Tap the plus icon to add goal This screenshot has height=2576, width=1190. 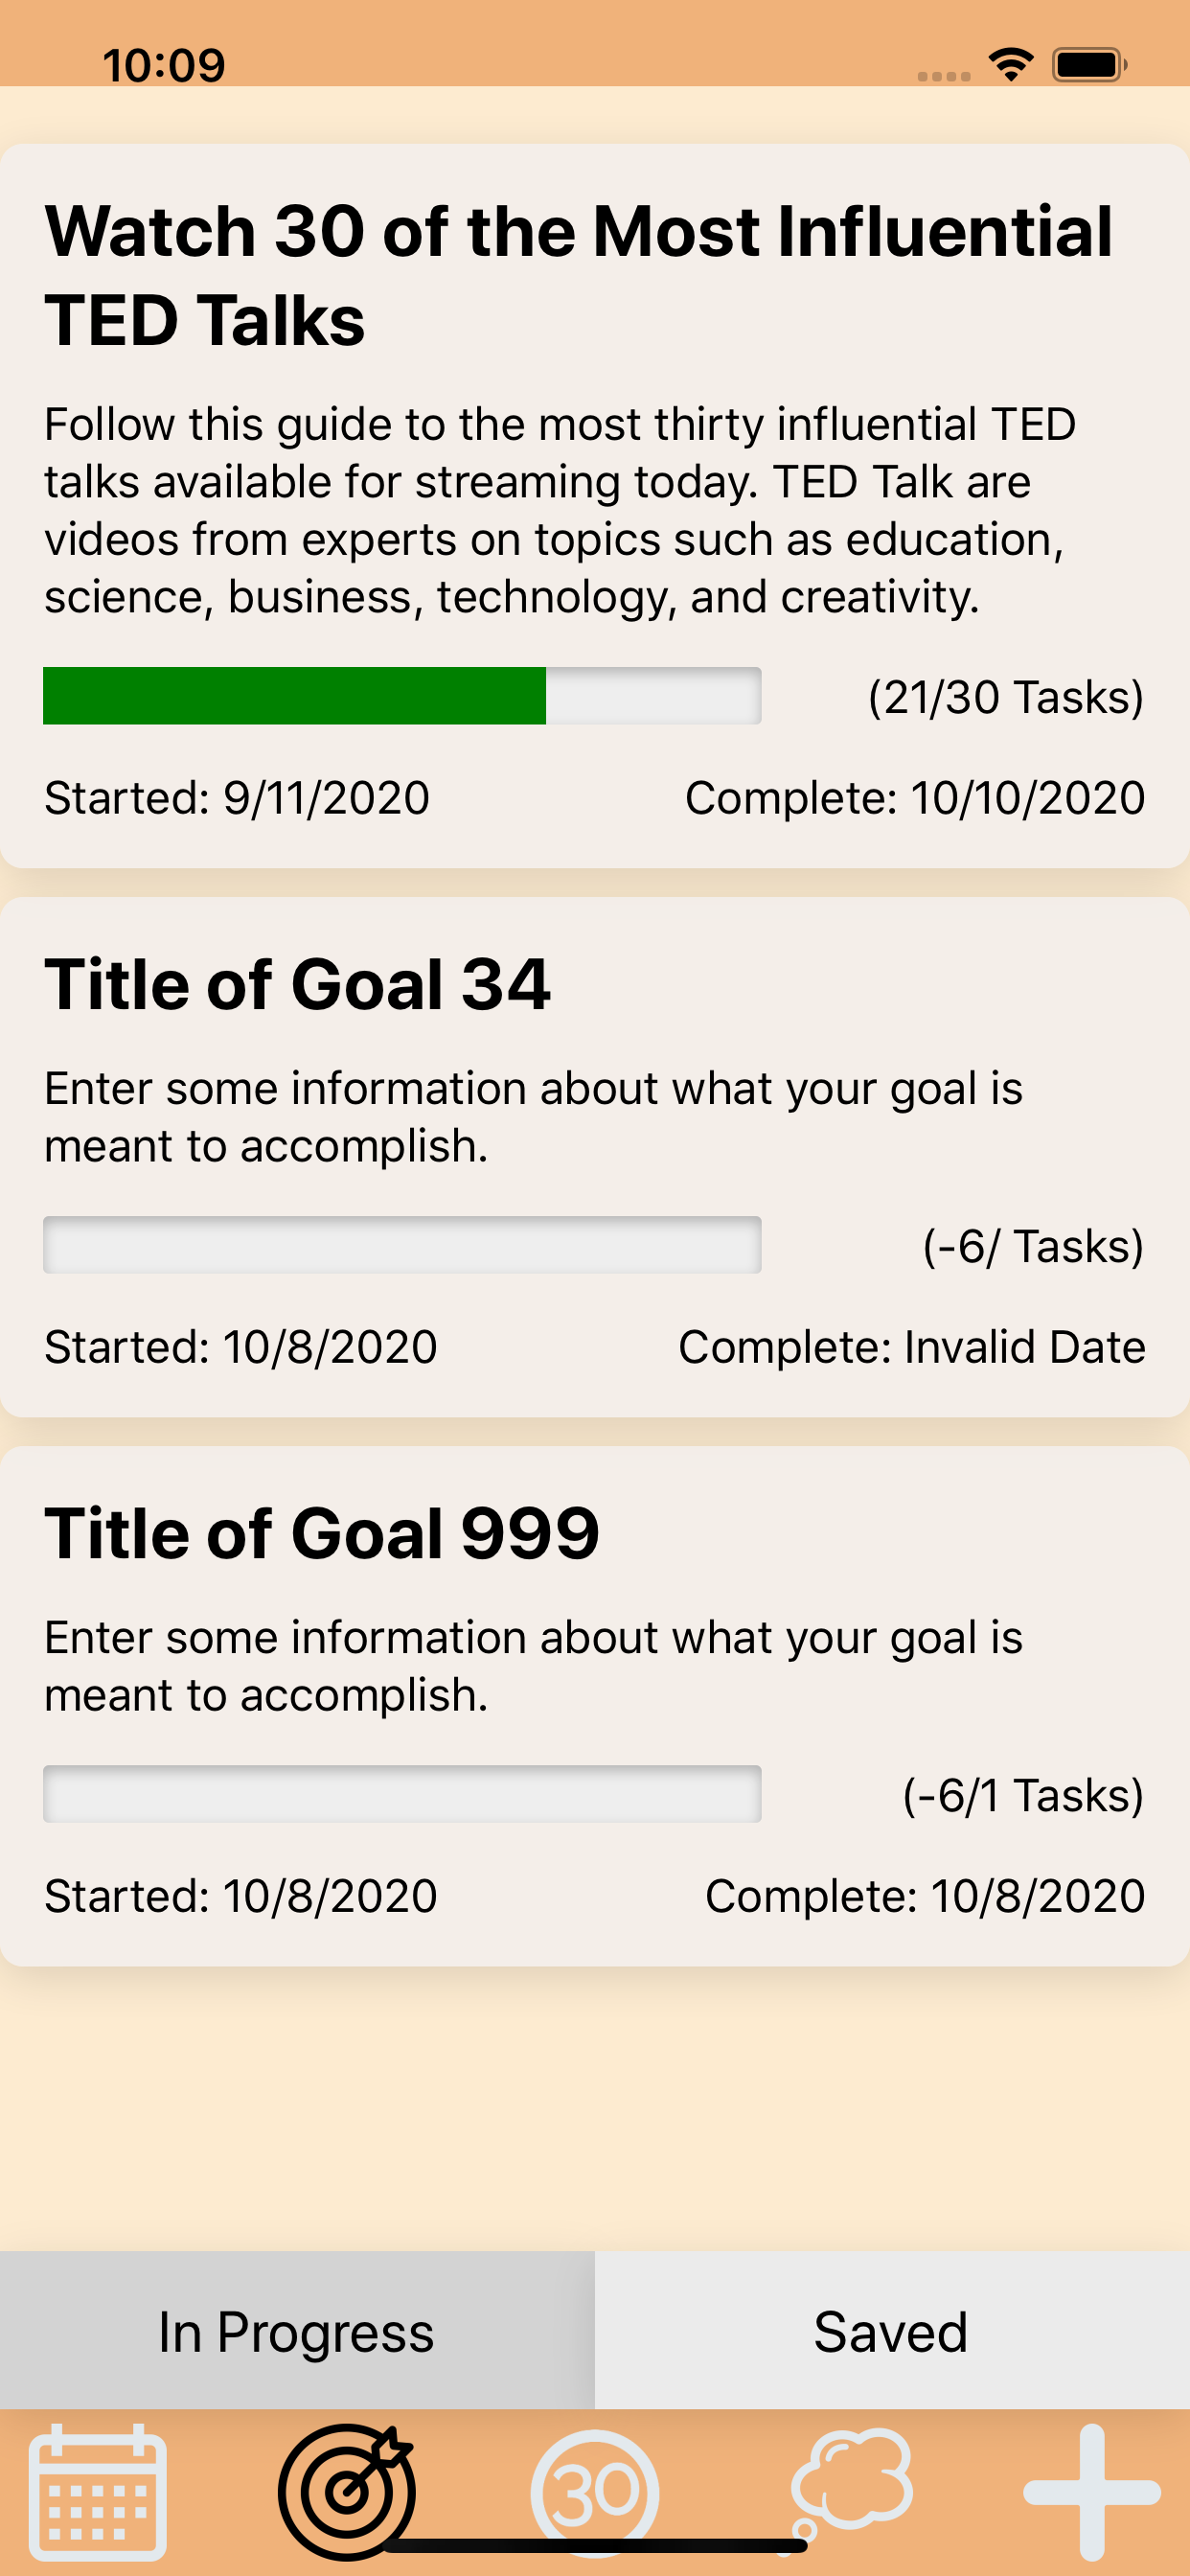(1092, 2490)
